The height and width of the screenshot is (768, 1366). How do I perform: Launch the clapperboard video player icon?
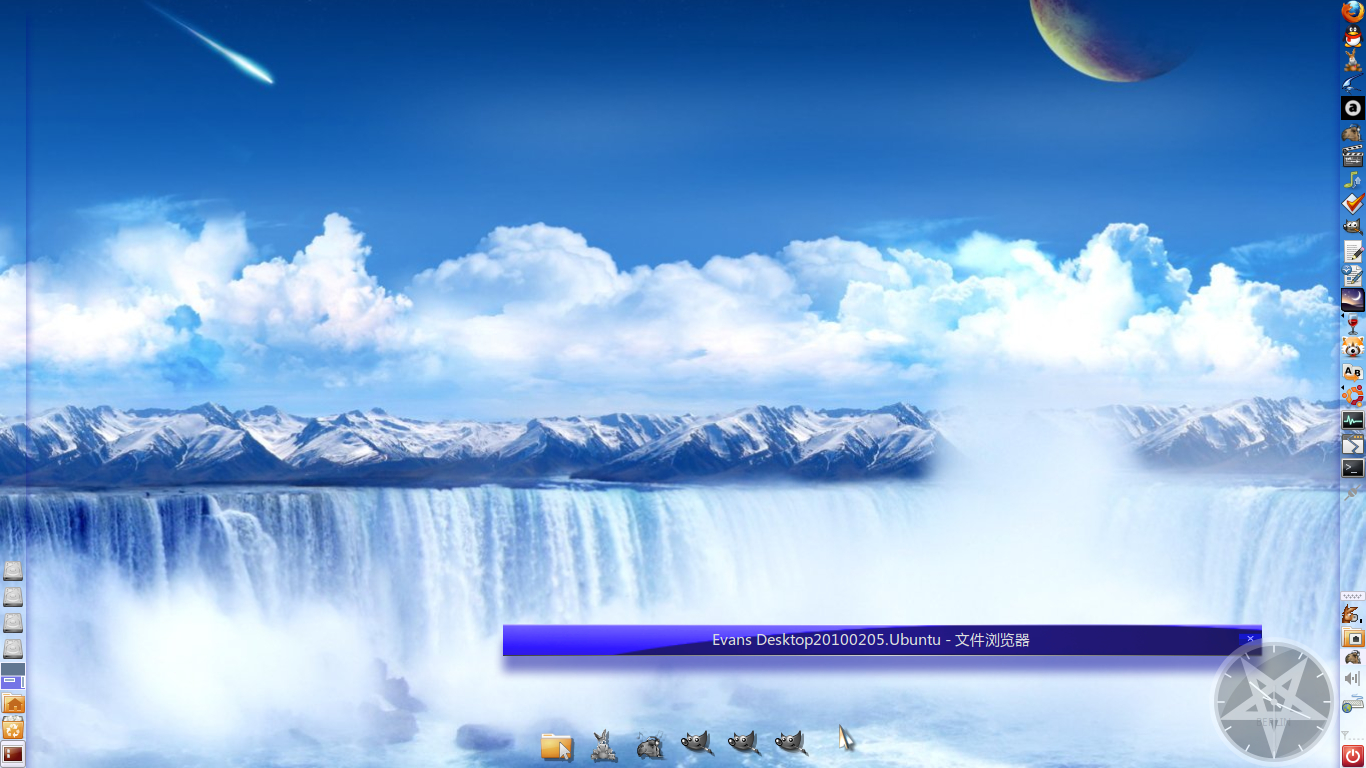(x=1353, y=156)
